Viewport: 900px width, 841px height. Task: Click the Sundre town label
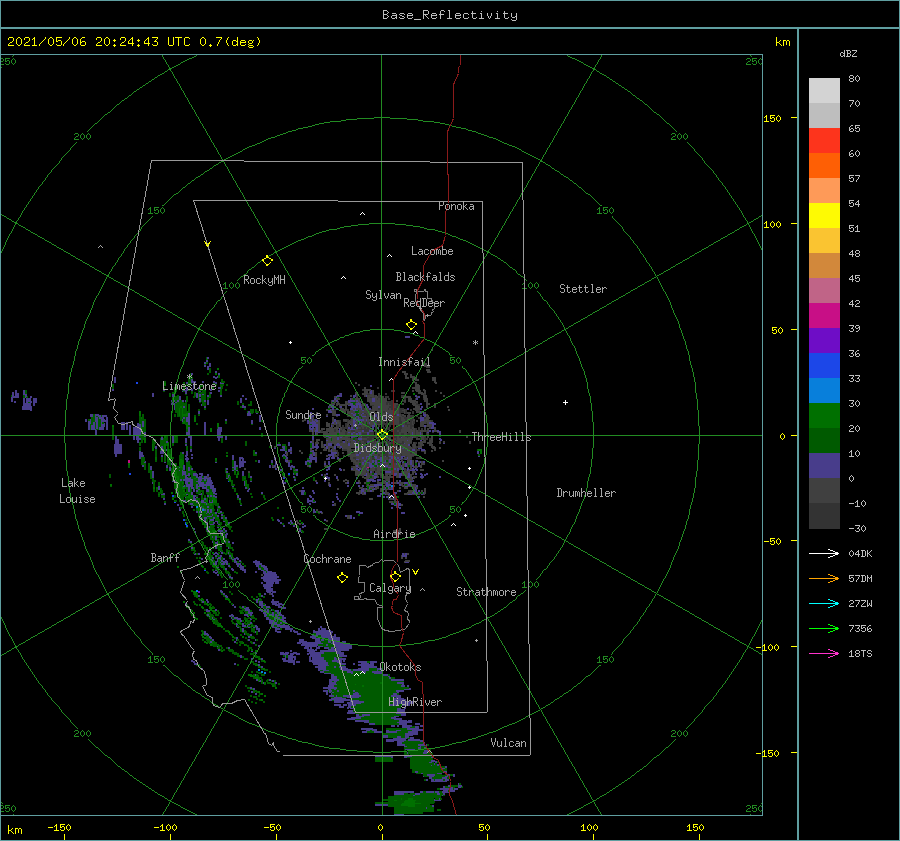303,414
